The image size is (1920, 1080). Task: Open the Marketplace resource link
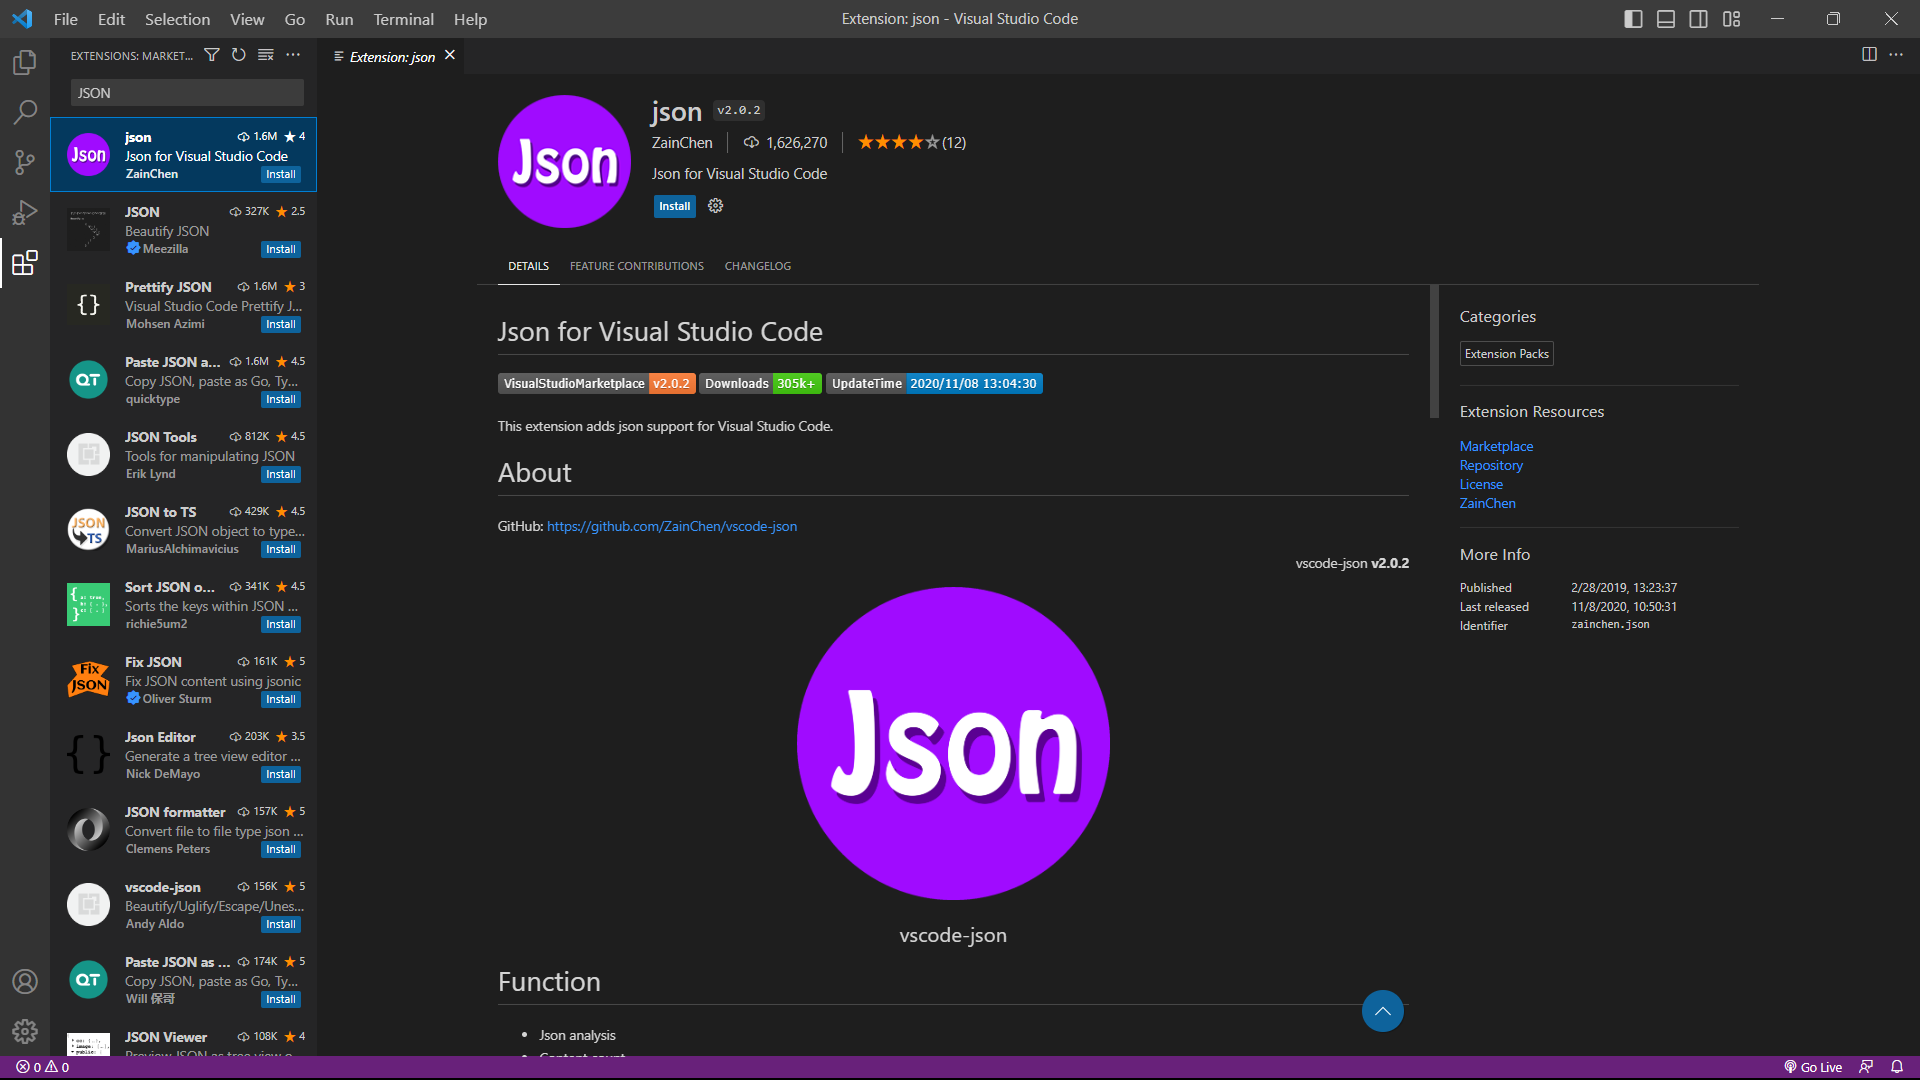point(1496,446)
